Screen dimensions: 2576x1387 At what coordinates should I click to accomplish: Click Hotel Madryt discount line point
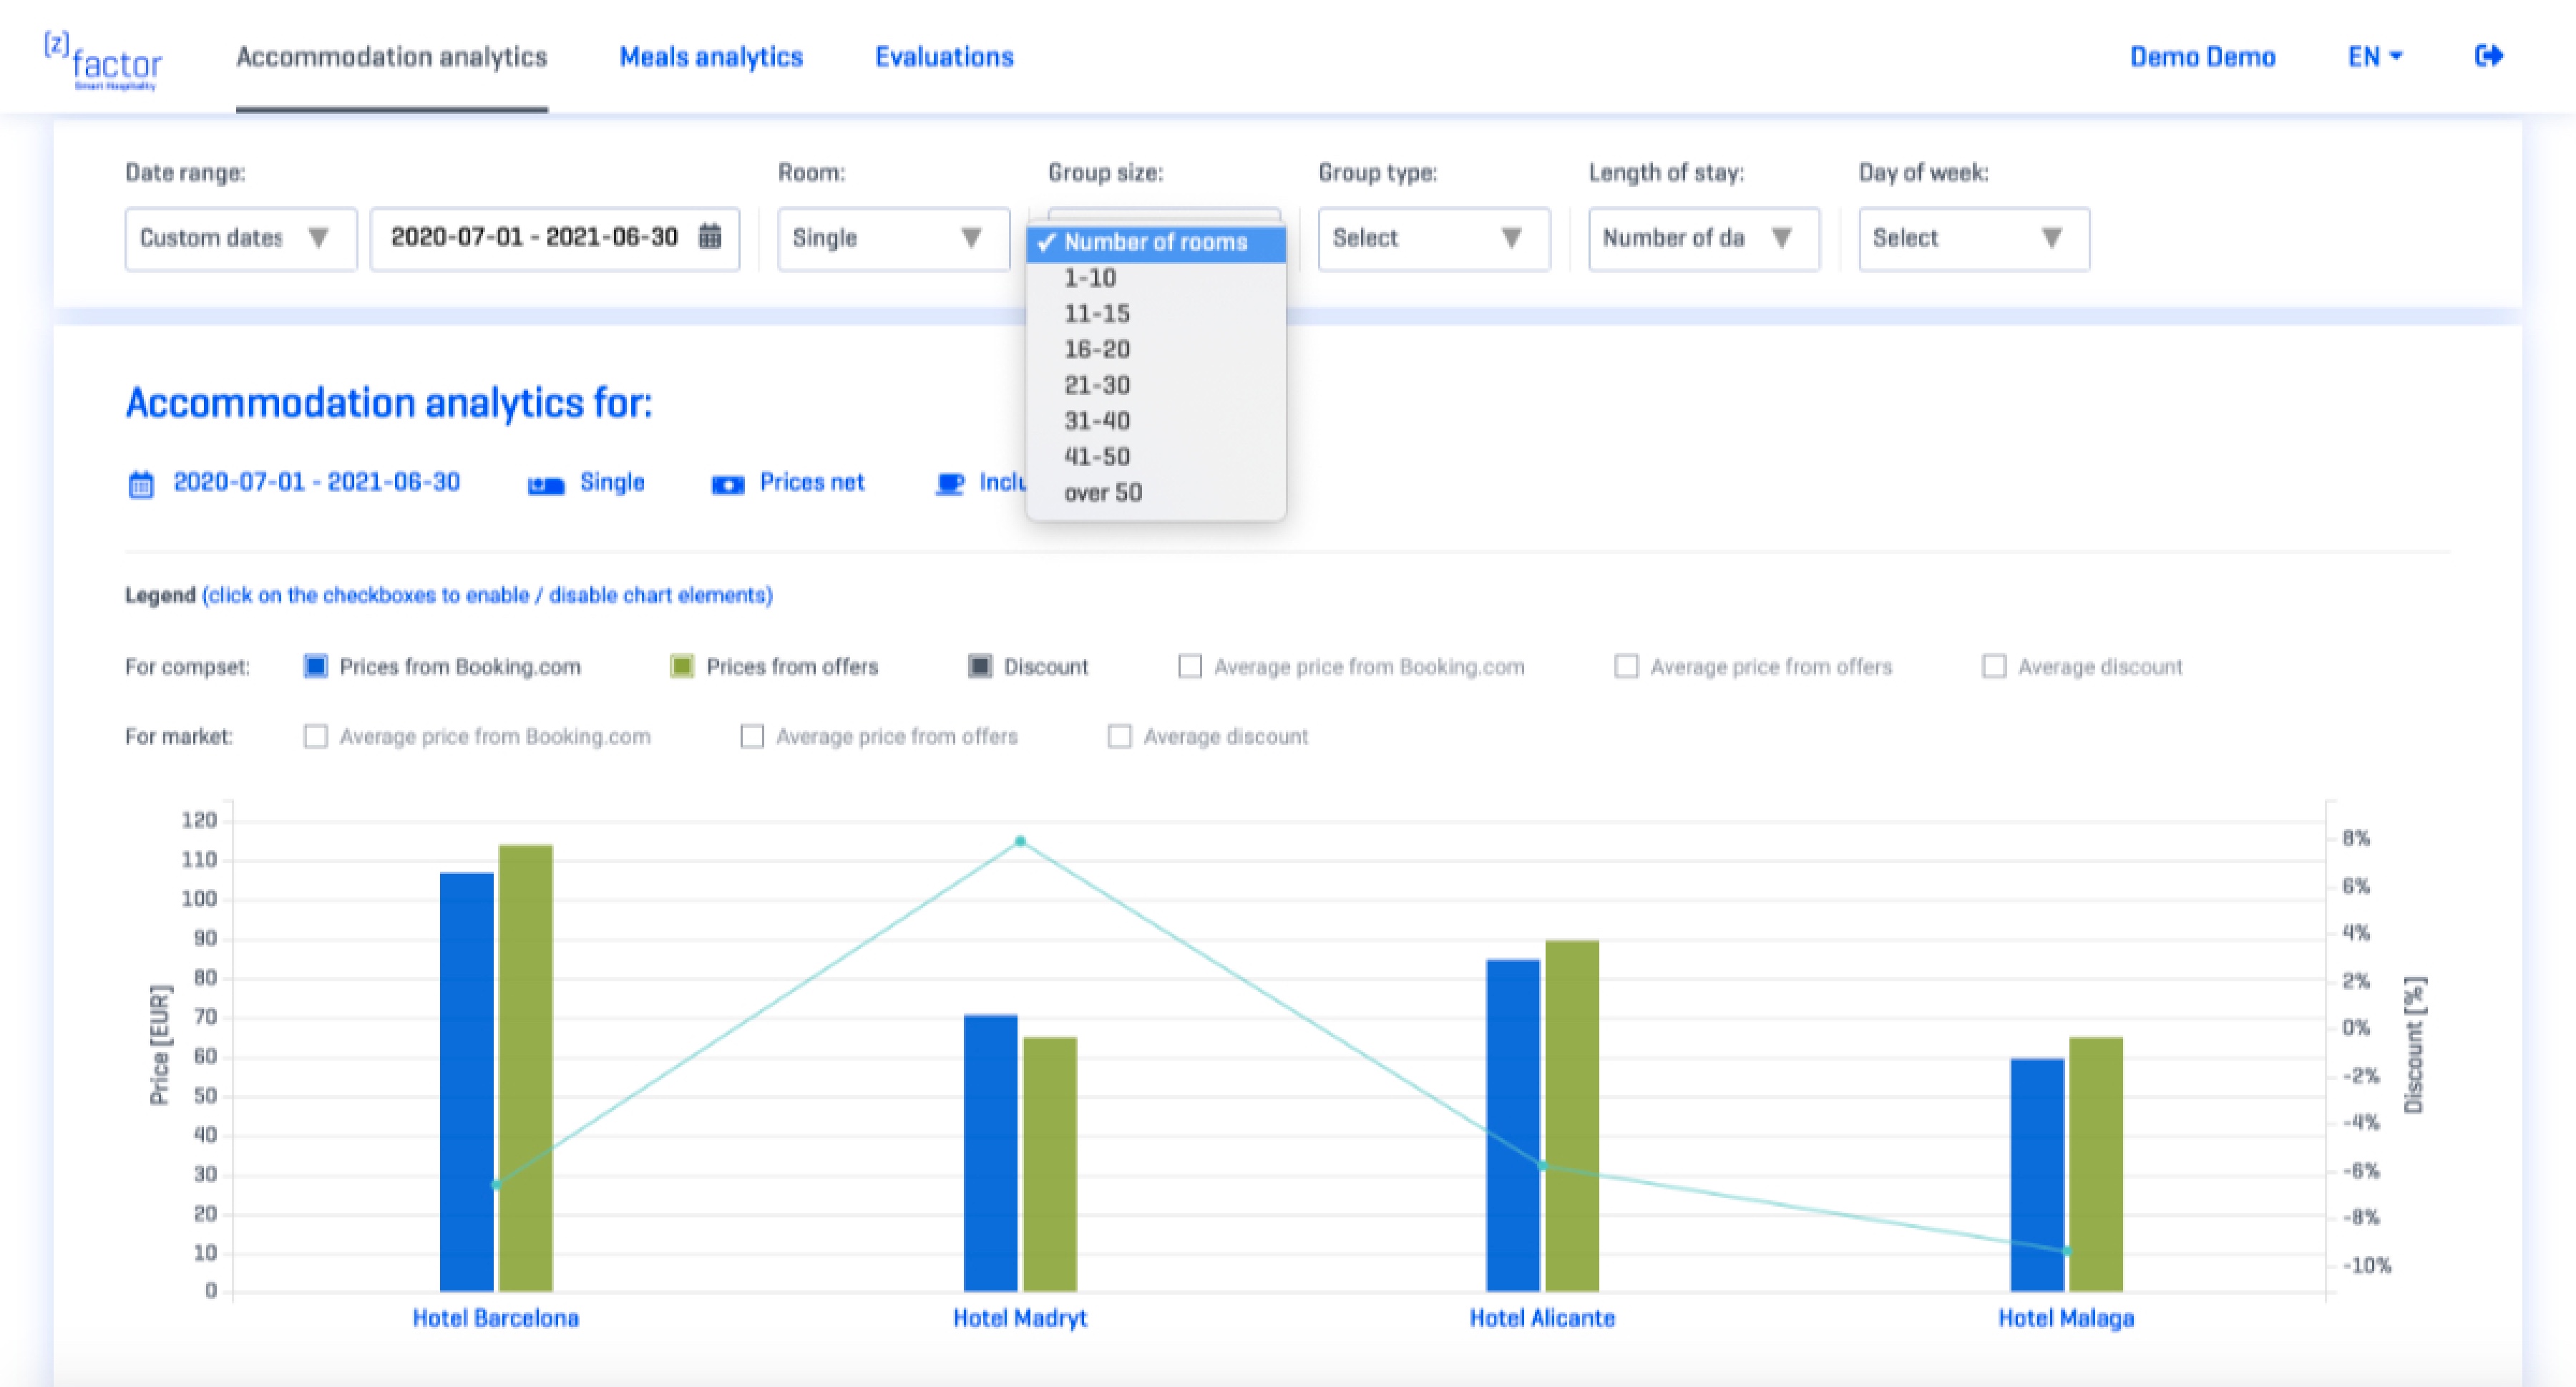click(1020, 841)
